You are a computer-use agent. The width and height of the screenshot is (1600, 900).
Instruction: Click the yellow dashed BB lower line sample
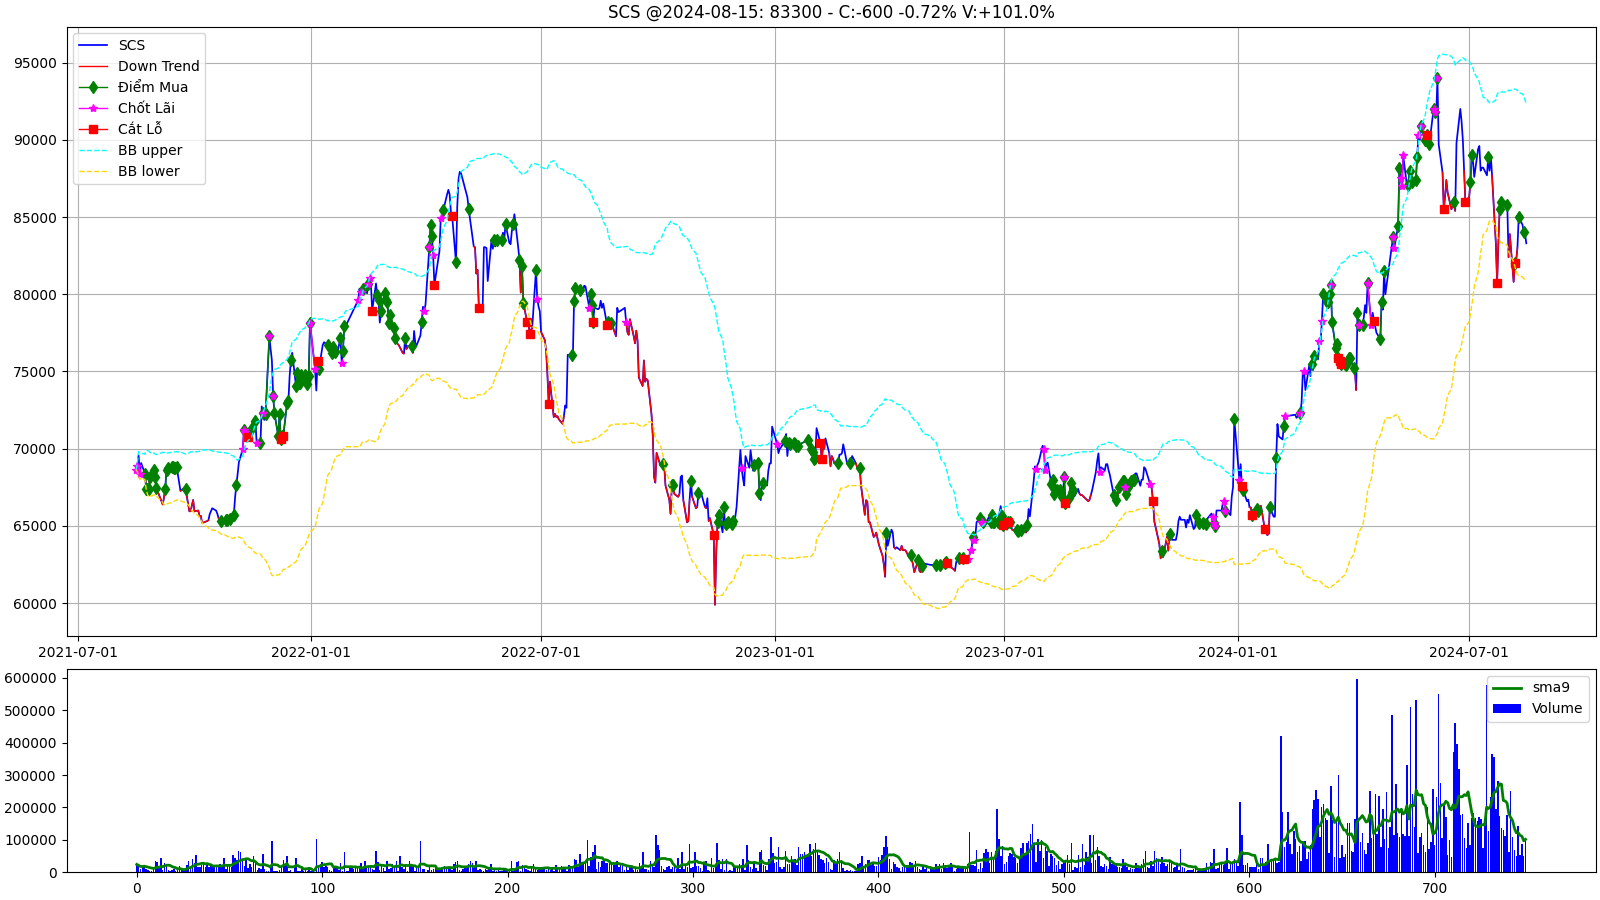(93, 171)
